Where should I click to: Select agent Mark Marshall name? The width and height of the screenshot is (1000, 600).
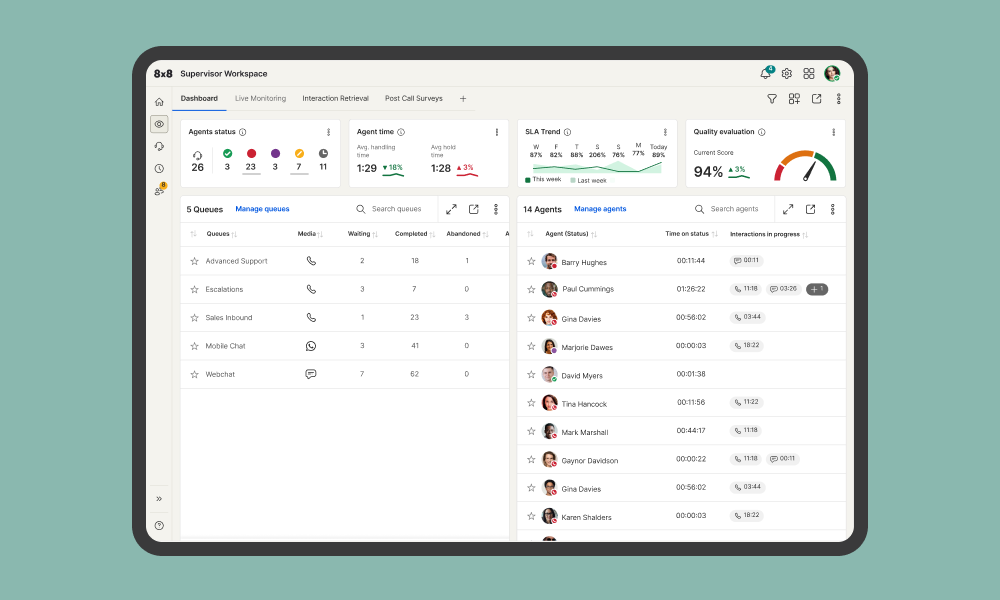585,432
